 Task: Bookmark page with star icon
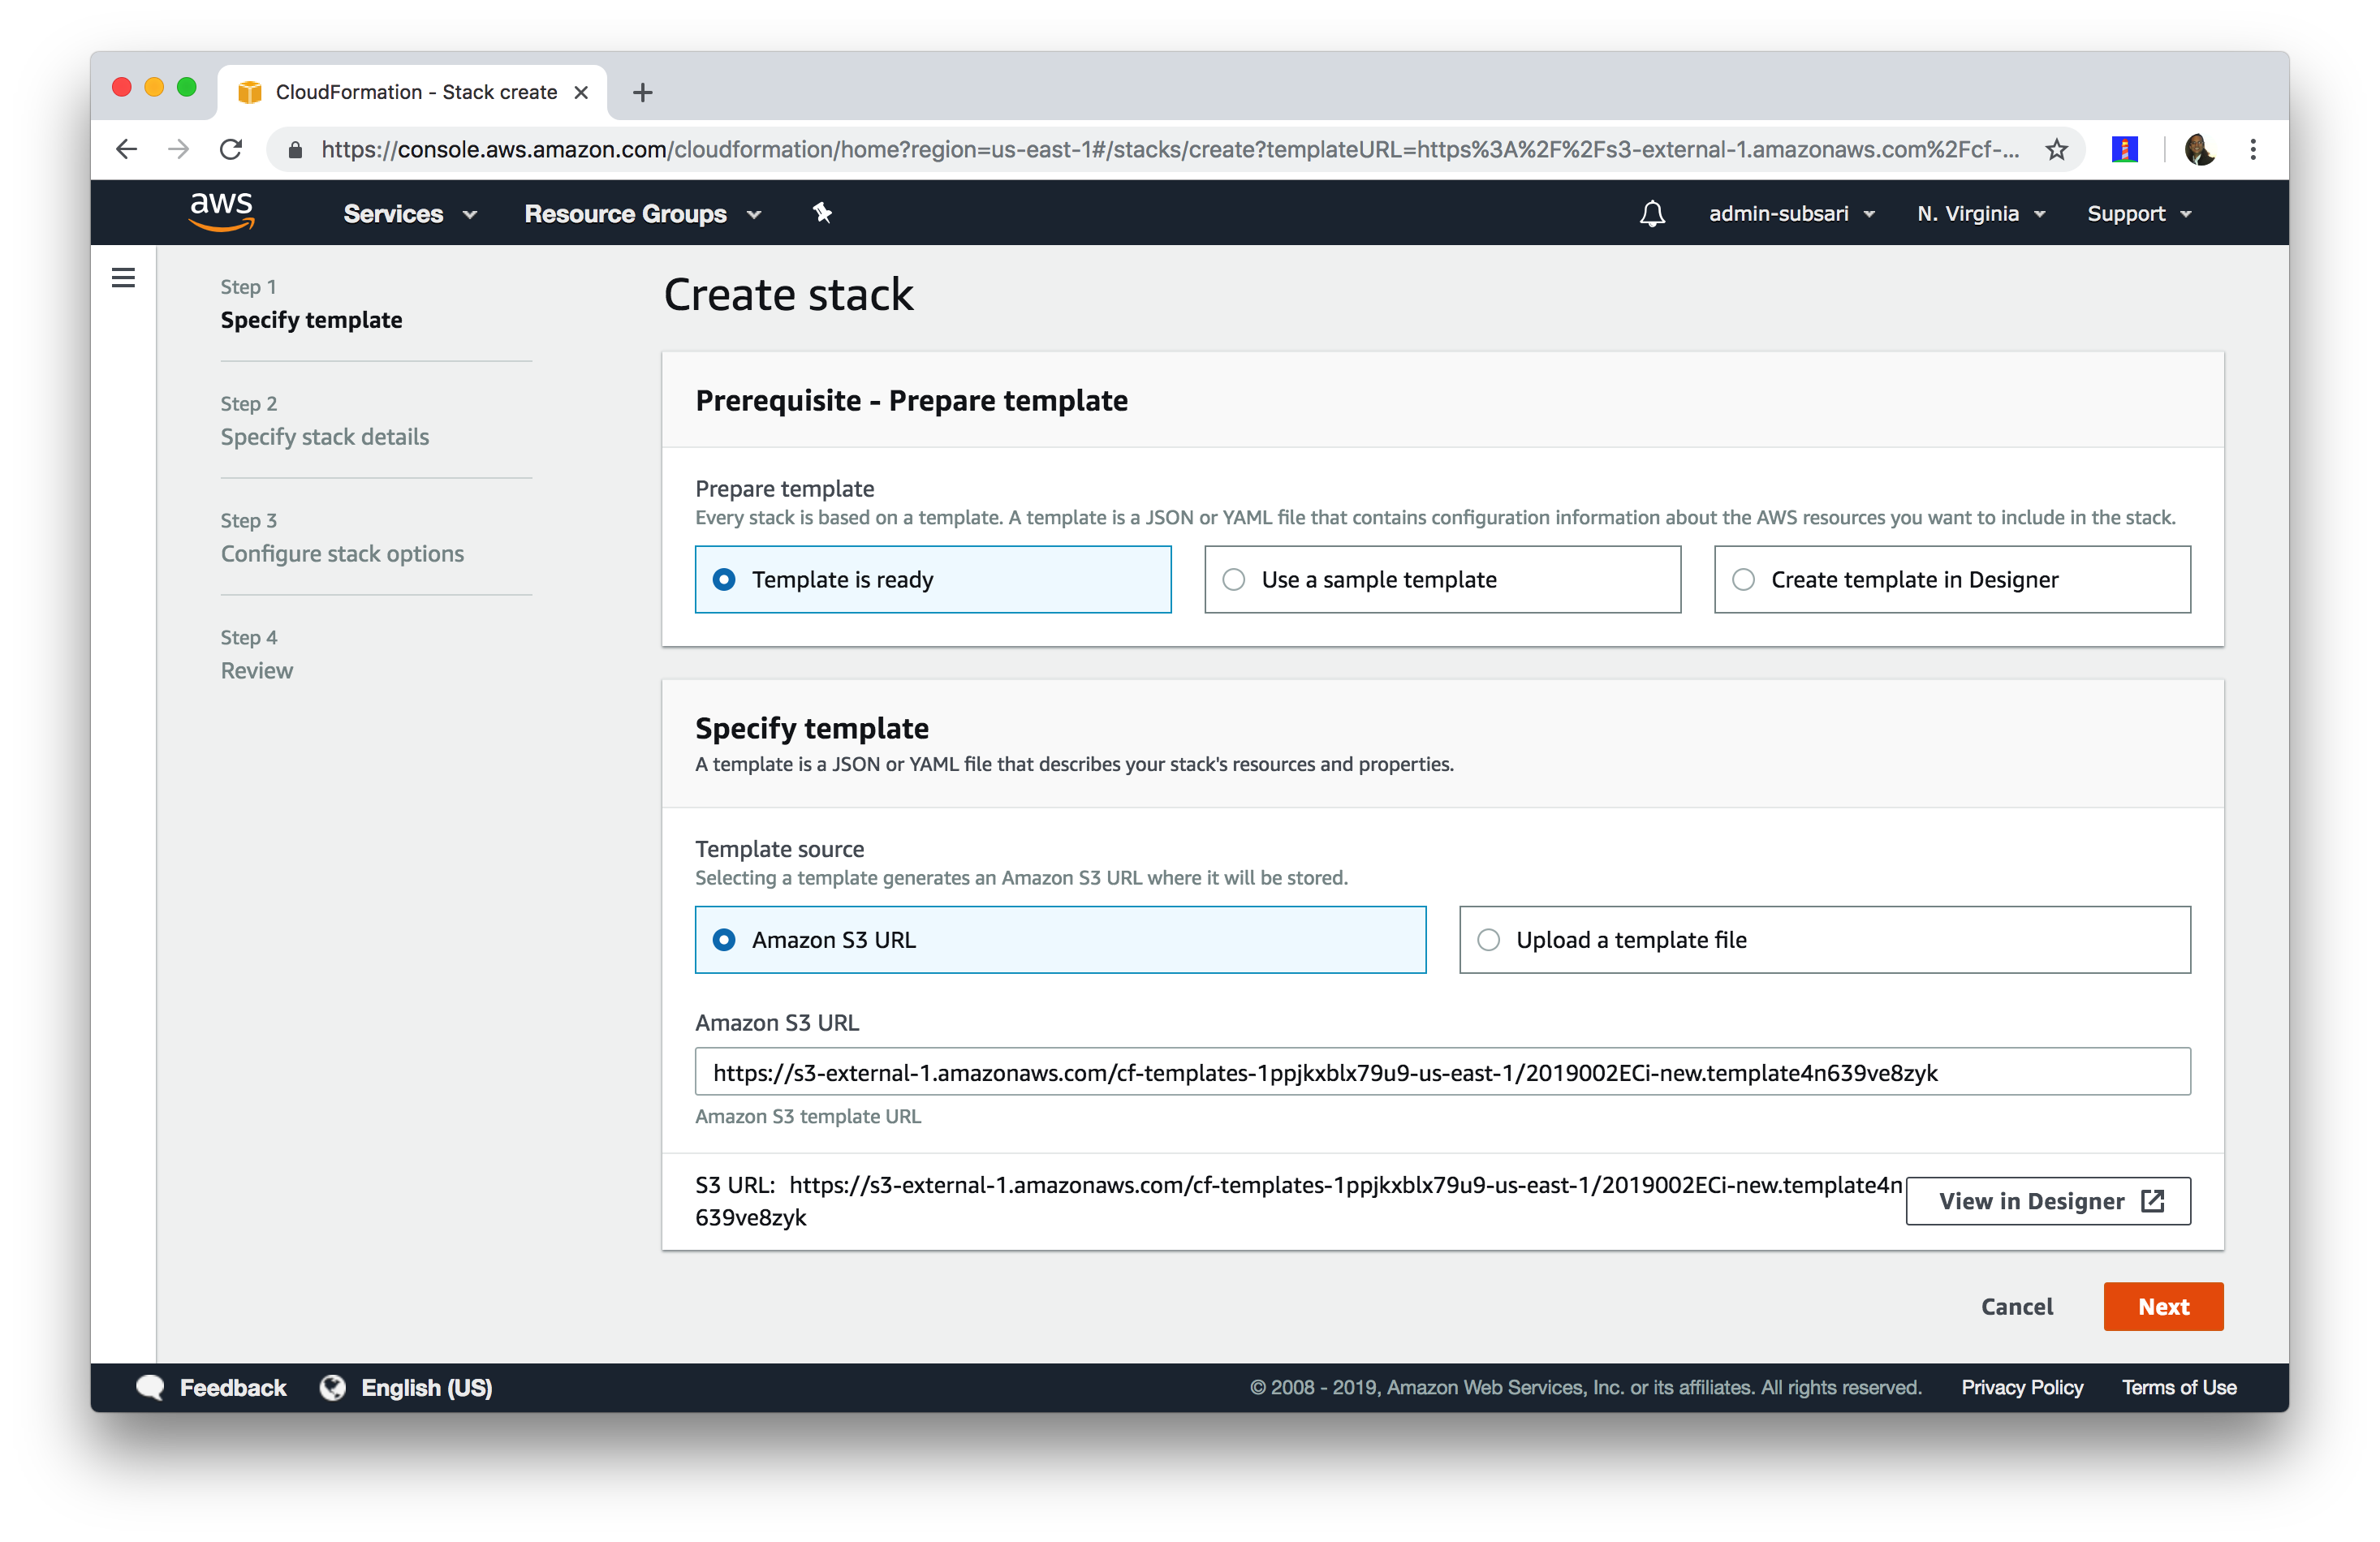pos(2056,150)
